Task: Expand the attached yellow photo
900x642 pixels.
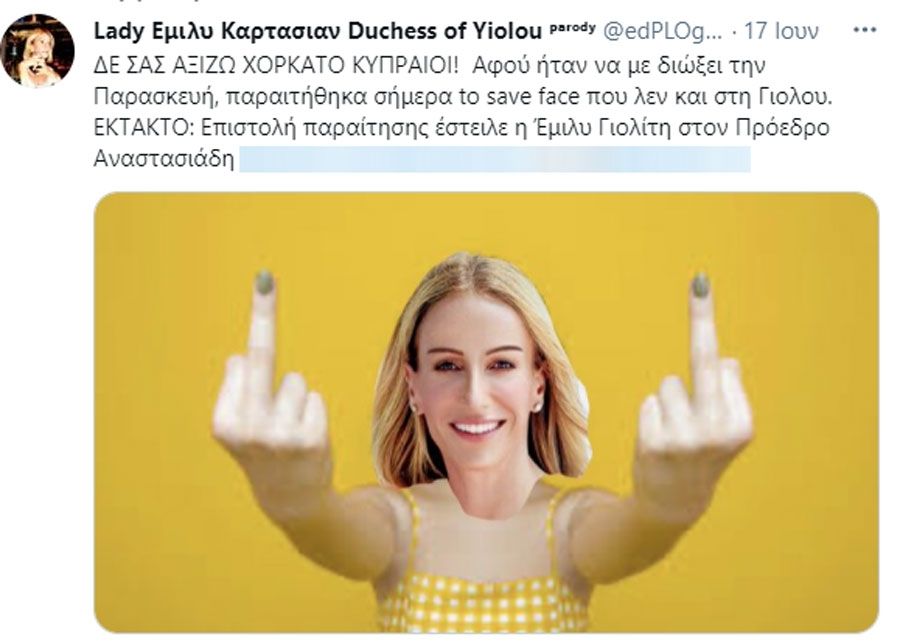Action: tap(486, 413)
